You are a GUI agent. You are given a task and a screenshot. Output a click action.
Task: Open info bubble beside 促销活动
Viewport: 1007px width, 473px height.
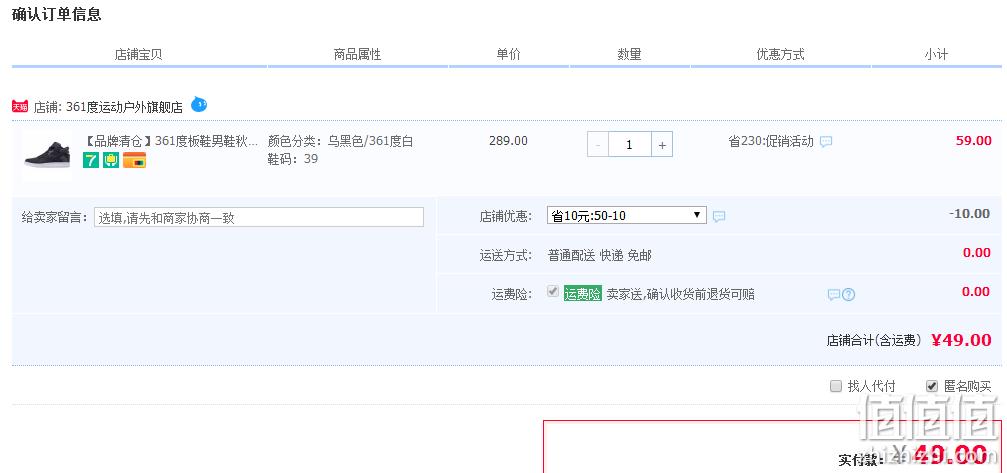pyautogui.click(x=826, y=142)
